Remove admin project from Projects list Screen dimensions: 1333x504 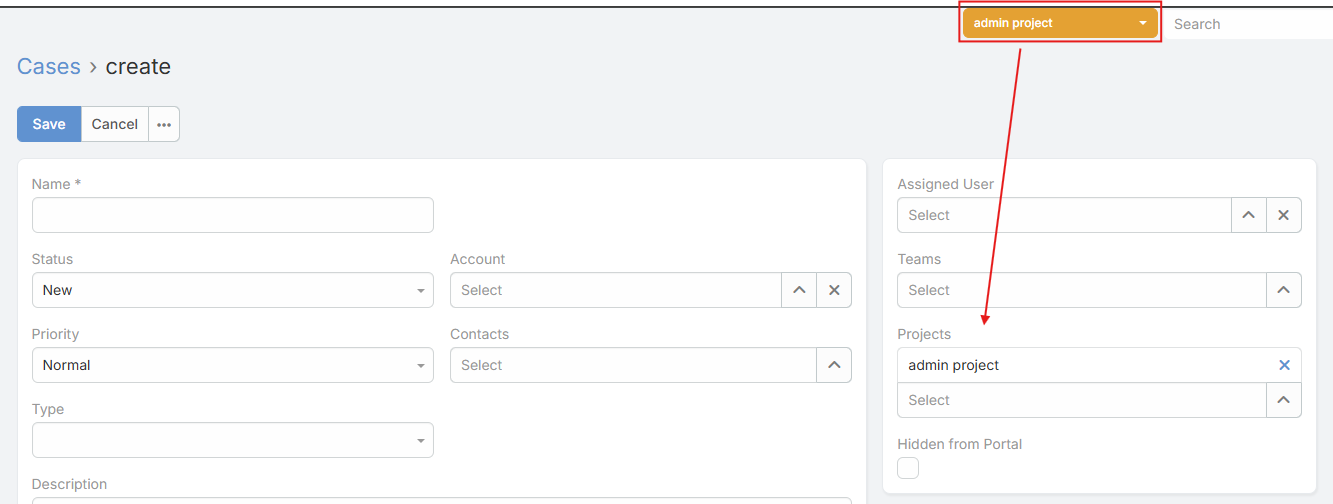(1284, 365)
